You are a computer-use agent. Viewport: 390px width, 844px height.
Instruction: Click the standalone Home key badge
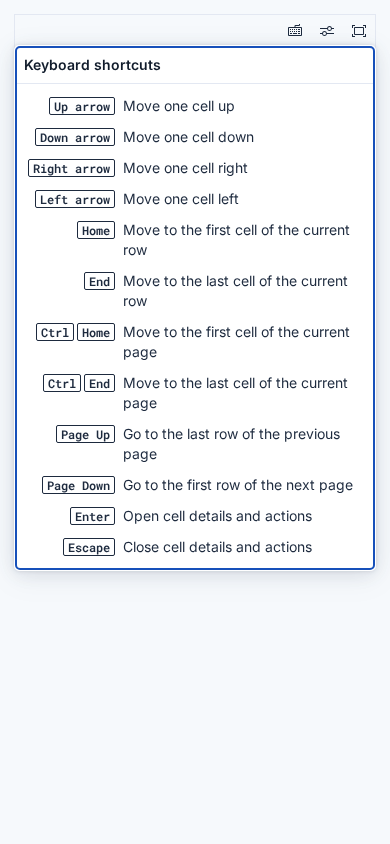pos(96,230)
